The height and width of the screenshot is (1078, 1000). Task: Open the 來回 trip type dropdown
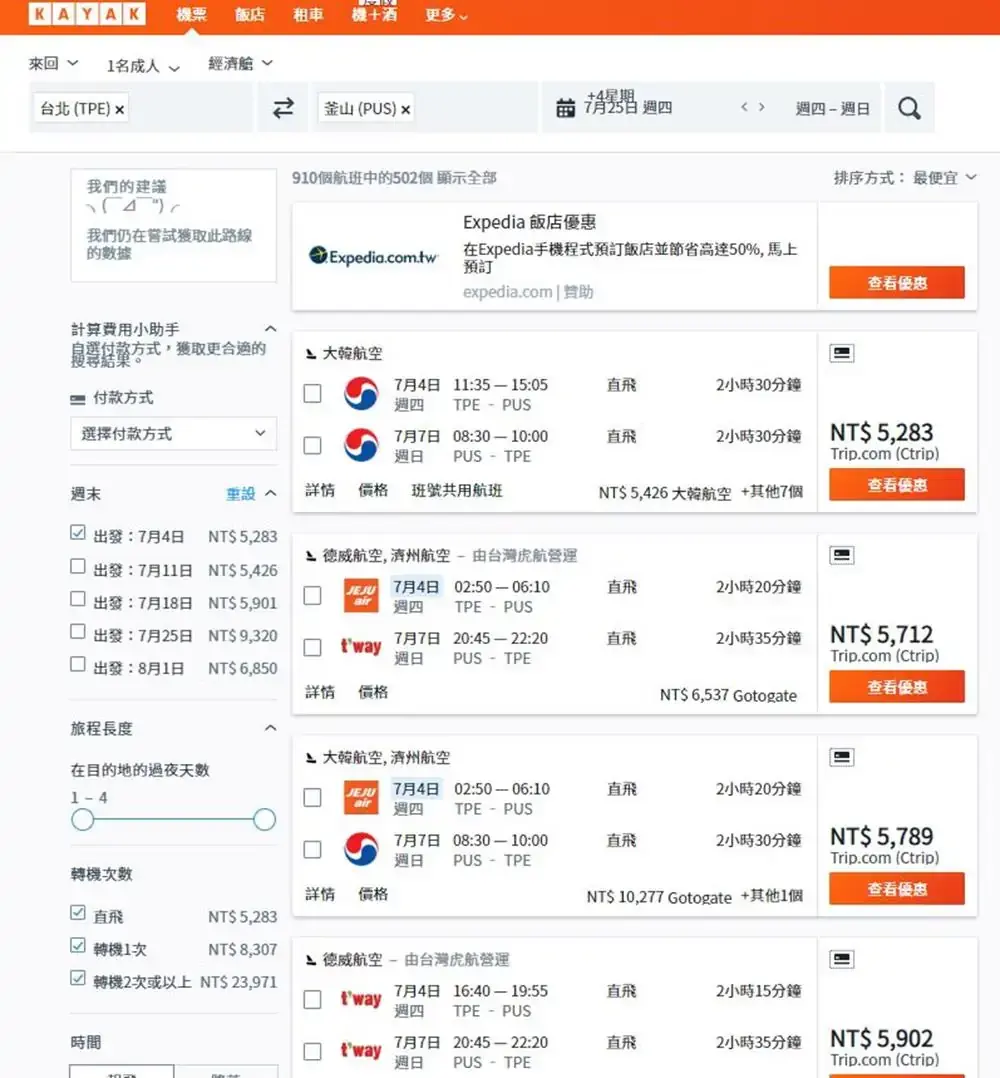pos(53,64)
